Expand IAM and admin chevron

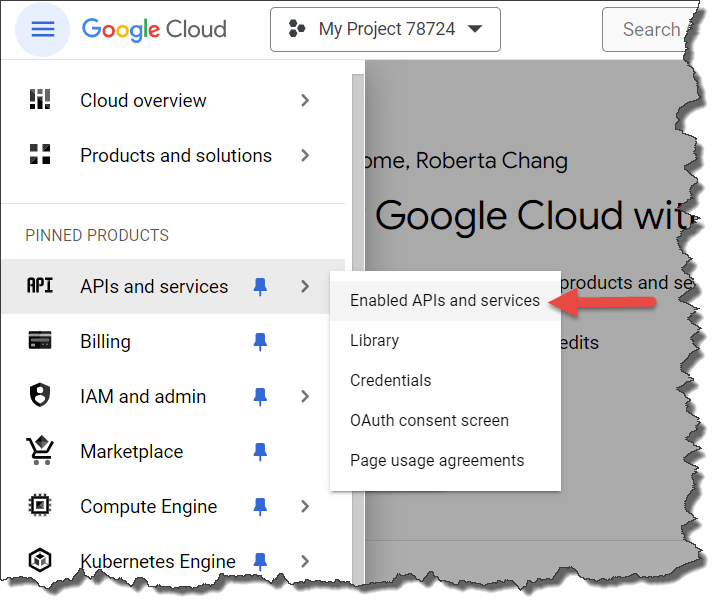[305, 396]
